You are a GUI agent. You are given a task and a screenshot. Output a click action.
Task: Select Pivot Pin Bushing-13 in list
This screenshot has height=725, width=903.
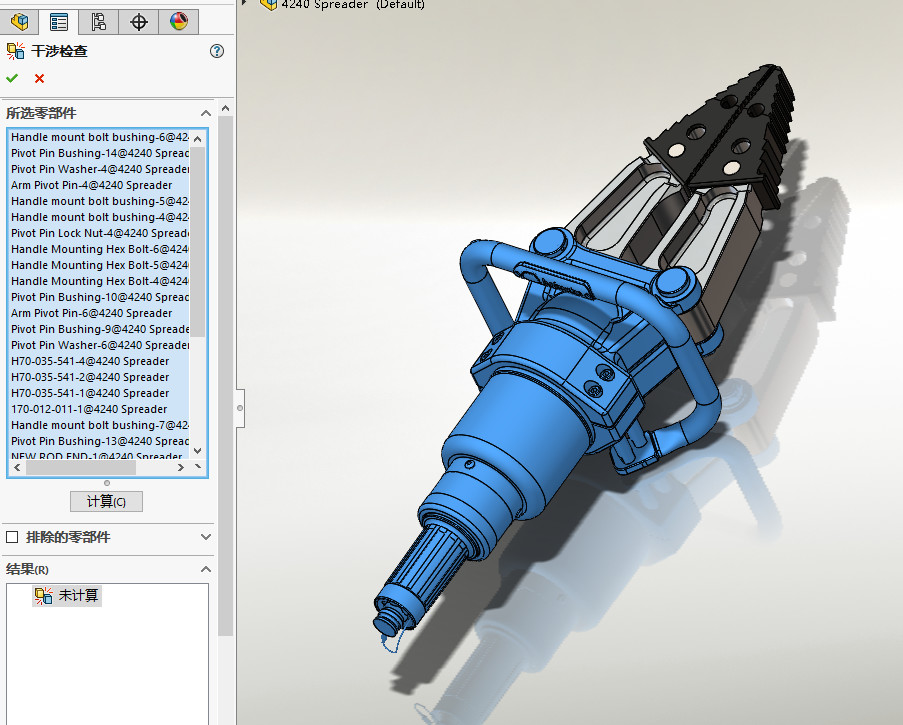(x=100, y=441)
